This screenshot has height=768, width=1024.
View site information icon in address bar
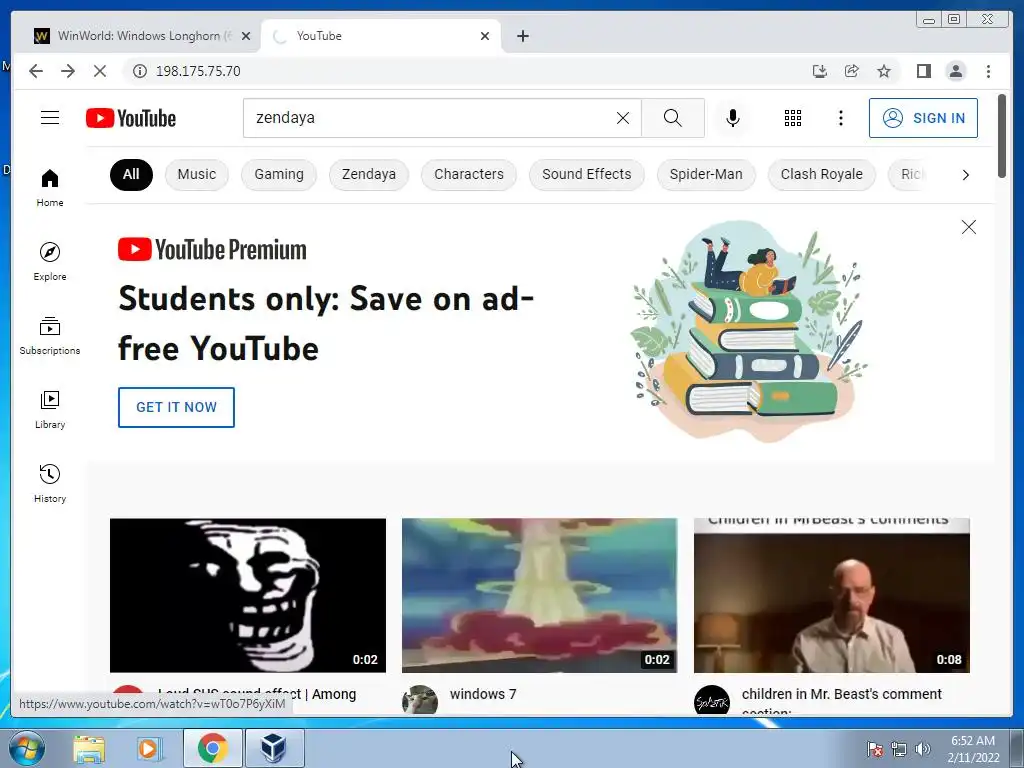tap(140, 71)
